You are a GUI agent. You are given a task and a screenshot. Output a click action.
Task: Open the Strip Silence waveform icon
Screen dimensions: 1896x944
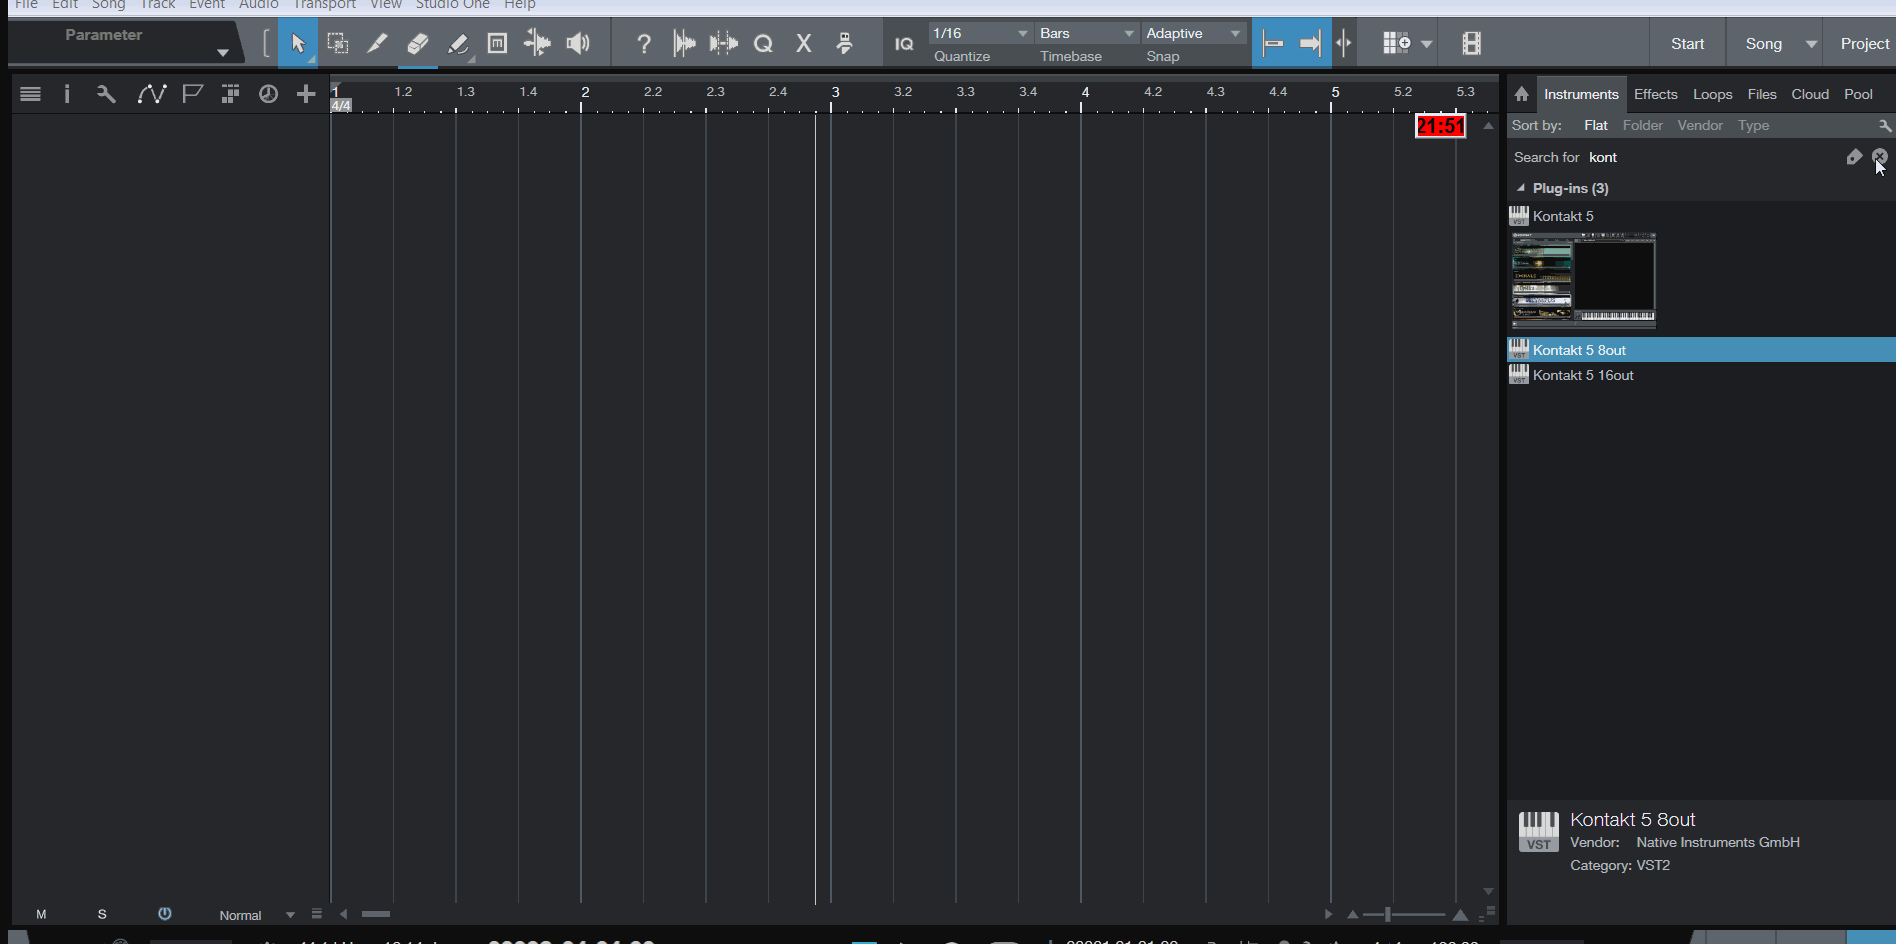(x=684, y=43)
